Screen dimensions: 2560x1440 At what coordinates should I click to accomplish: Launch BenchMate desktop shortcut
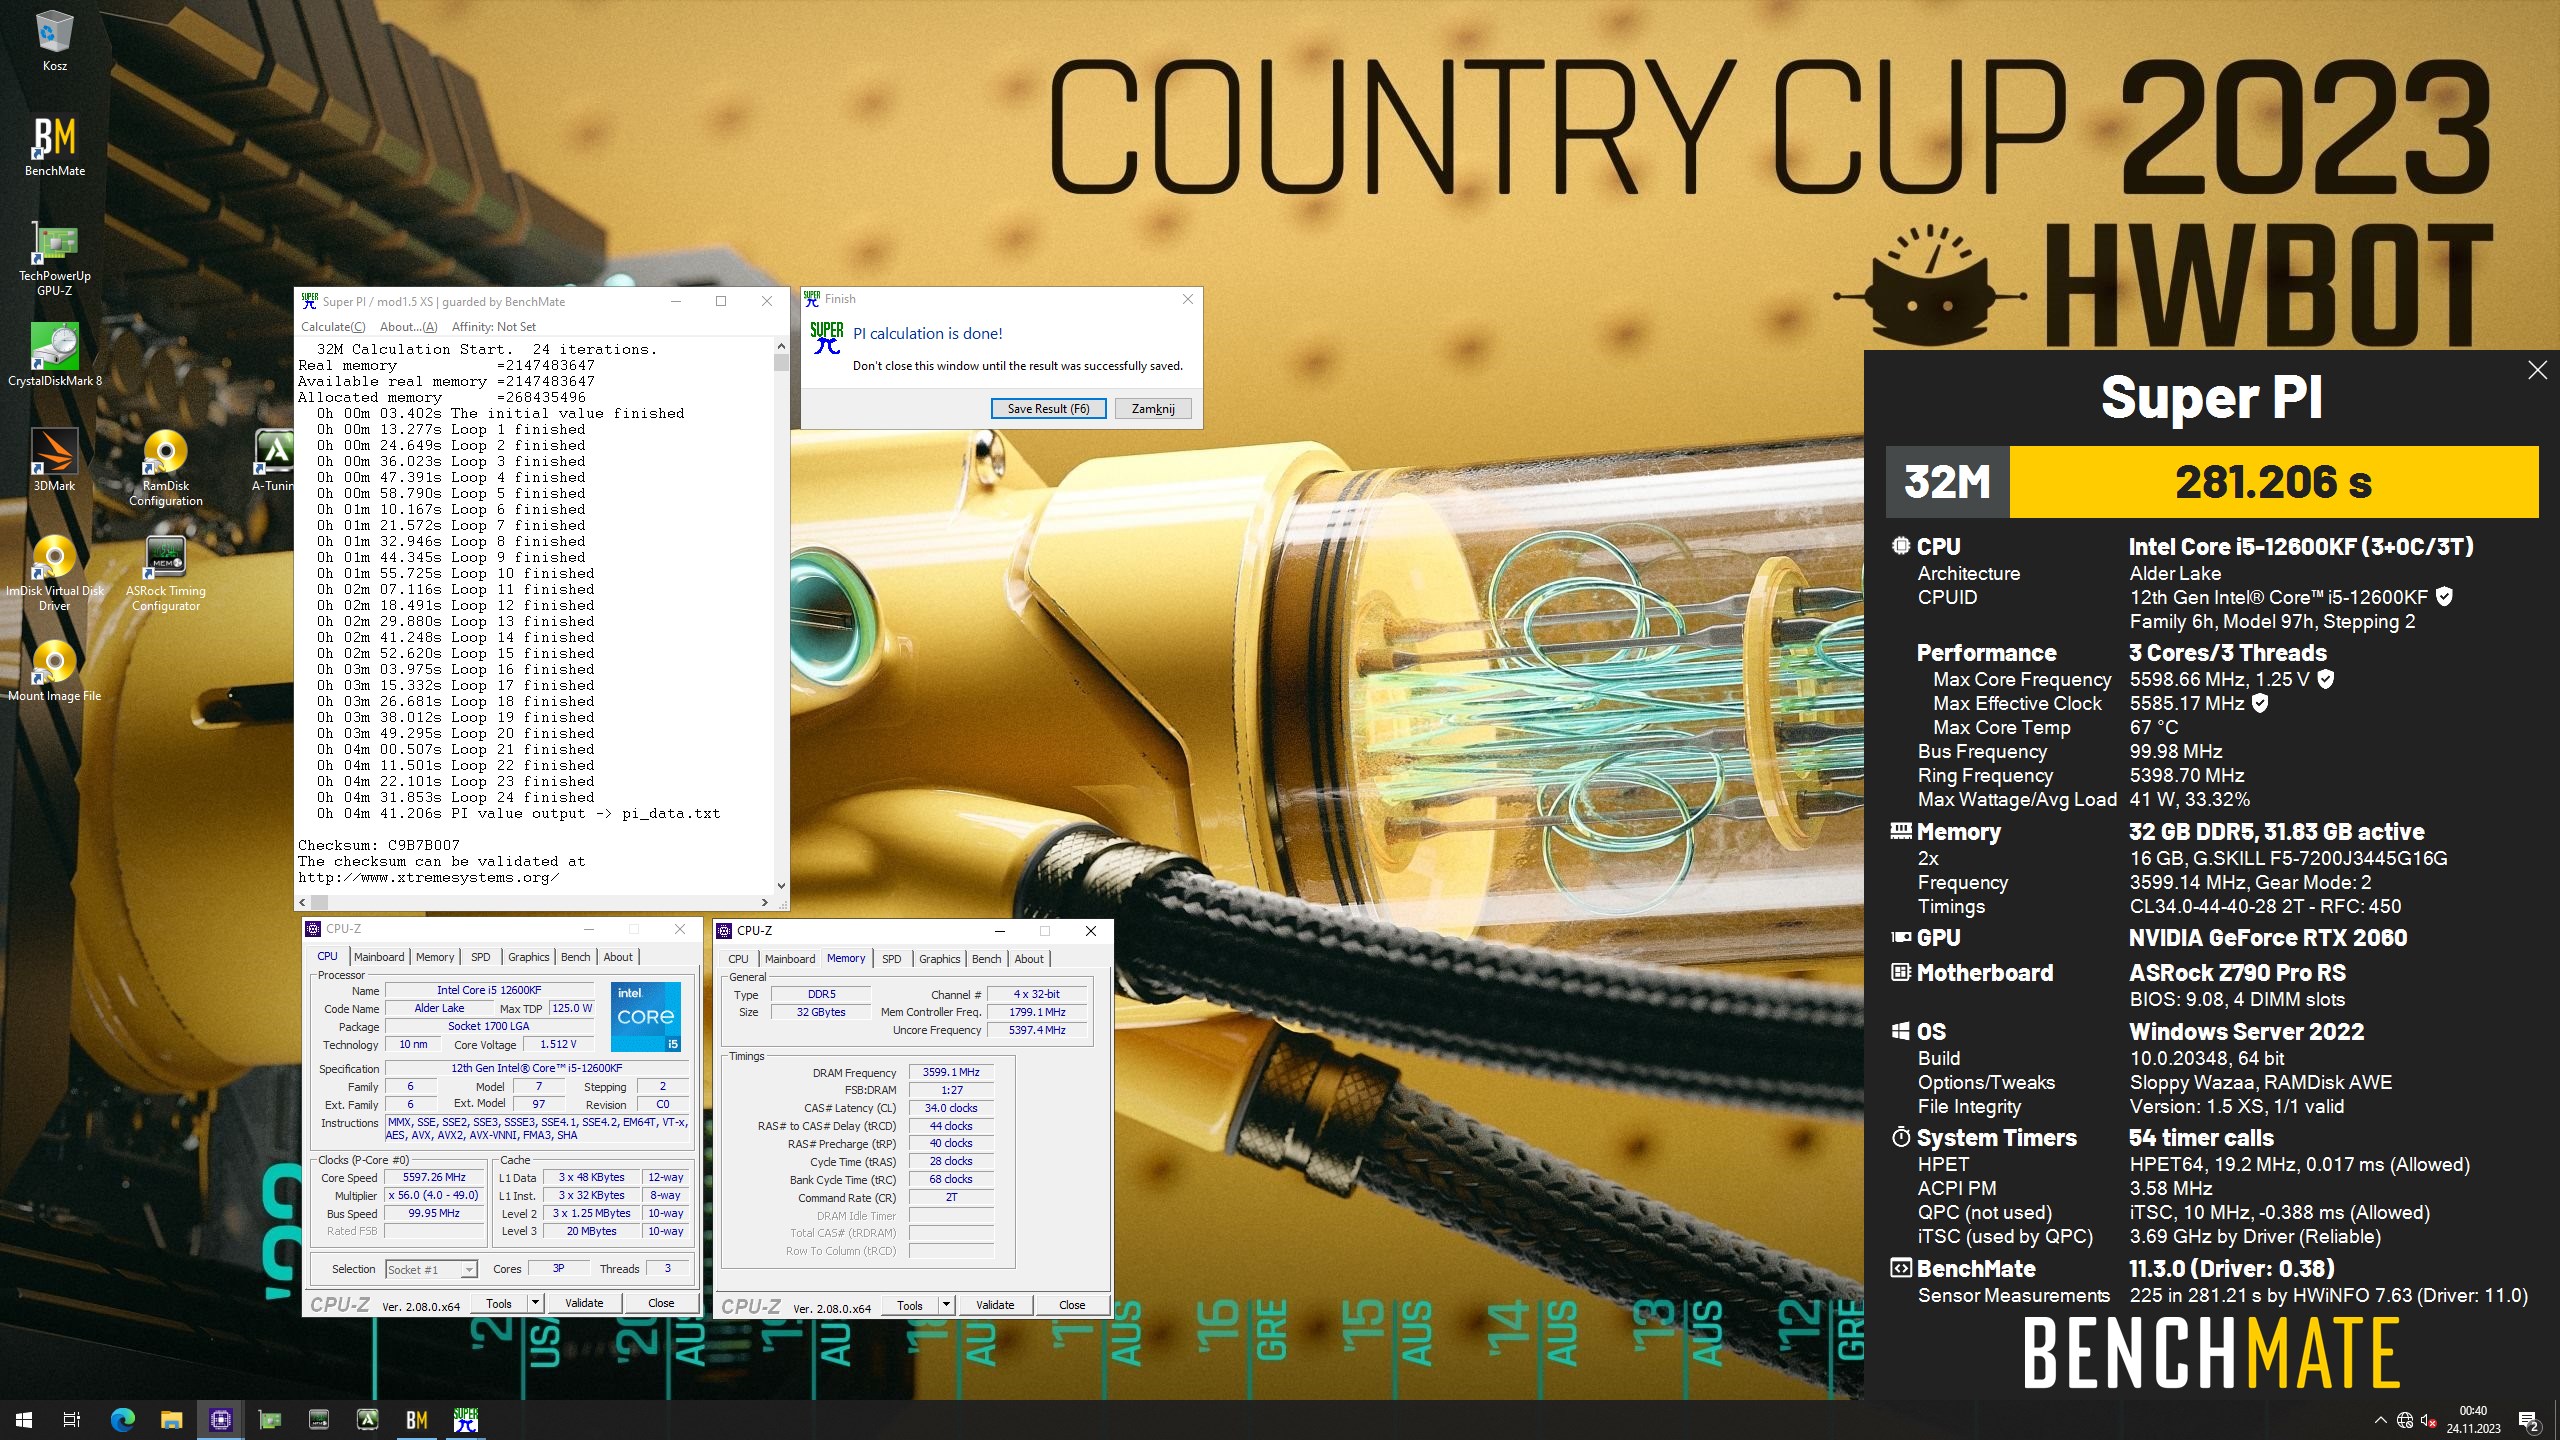pyautogui.click(x=54, y=146)
